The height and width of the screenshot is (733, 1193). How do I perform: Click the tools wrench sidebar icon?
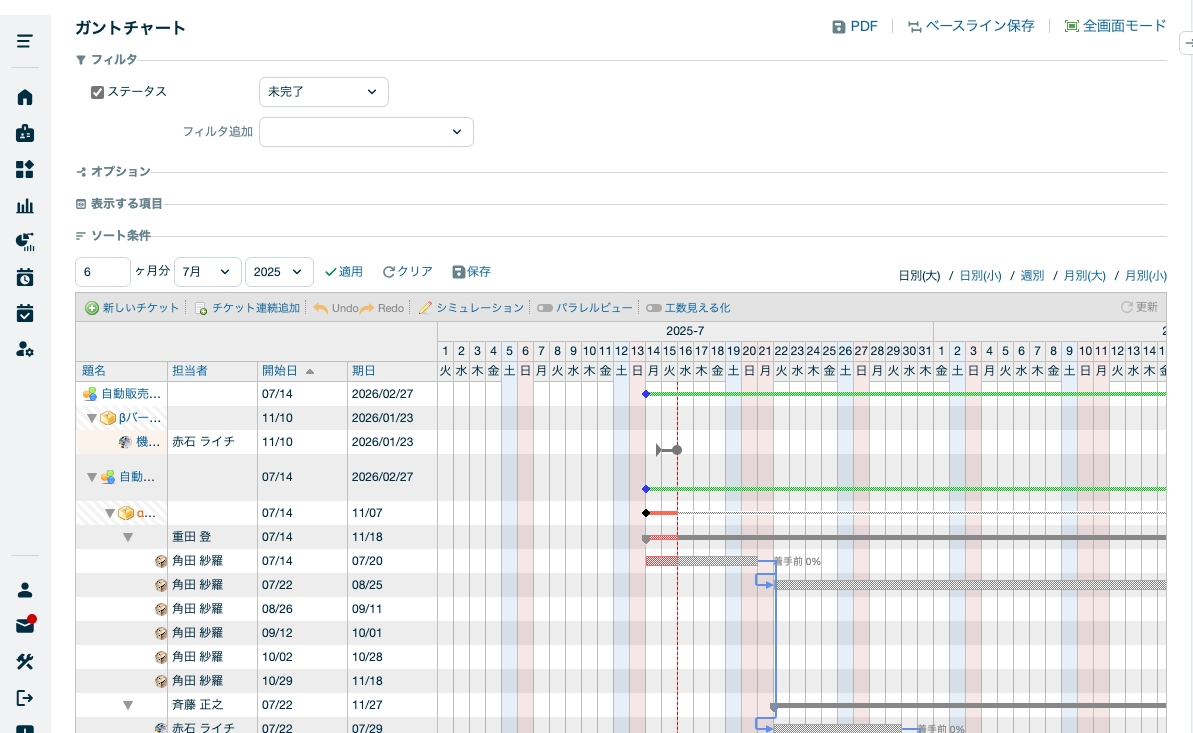click(25, 662)
